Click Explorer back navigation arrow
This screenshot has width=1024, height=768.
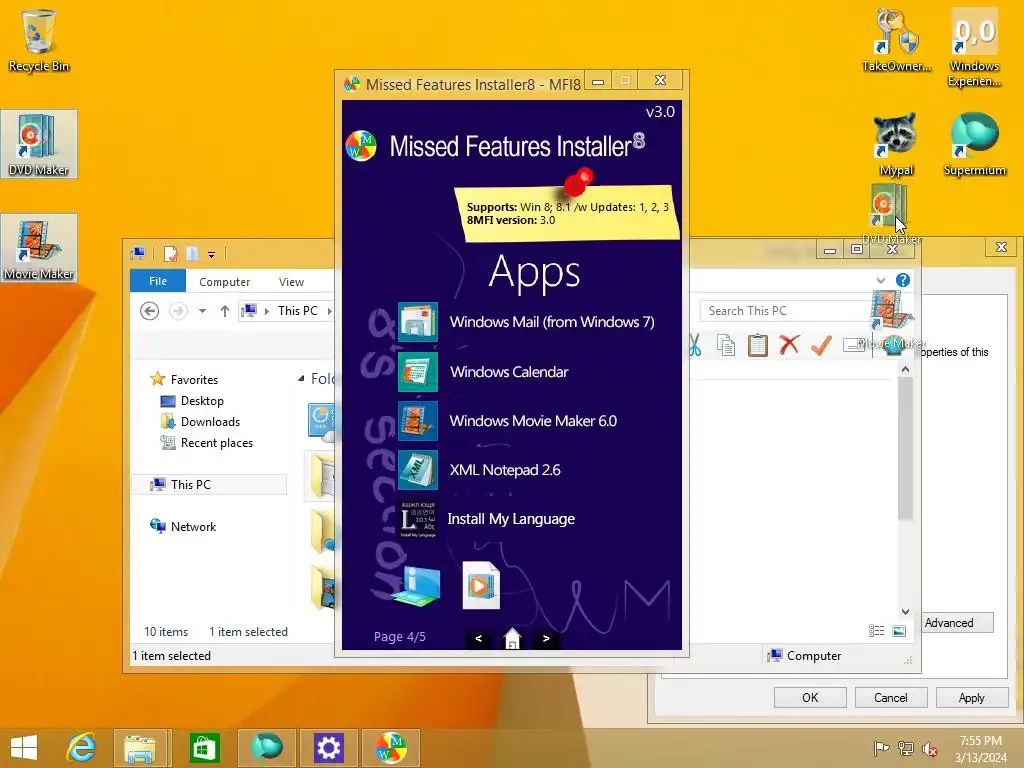coord(150,312)
